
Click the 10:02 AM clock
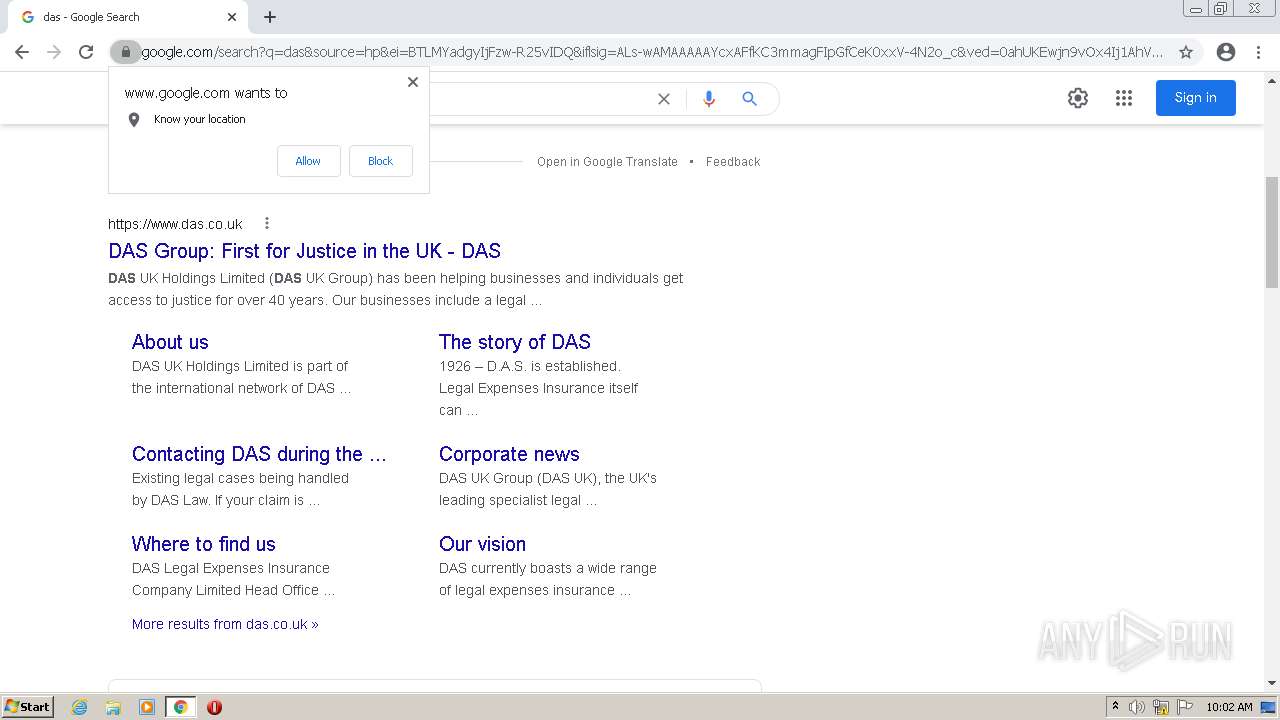coord(1229,707)
